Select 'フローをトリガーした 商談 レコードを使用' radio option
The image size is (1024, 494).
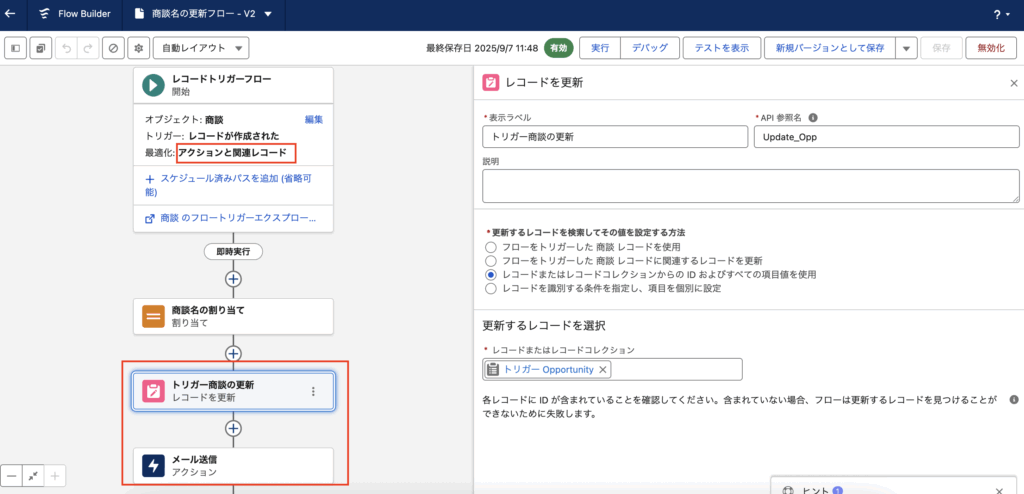pyautogui.click(x=490, y=246)
